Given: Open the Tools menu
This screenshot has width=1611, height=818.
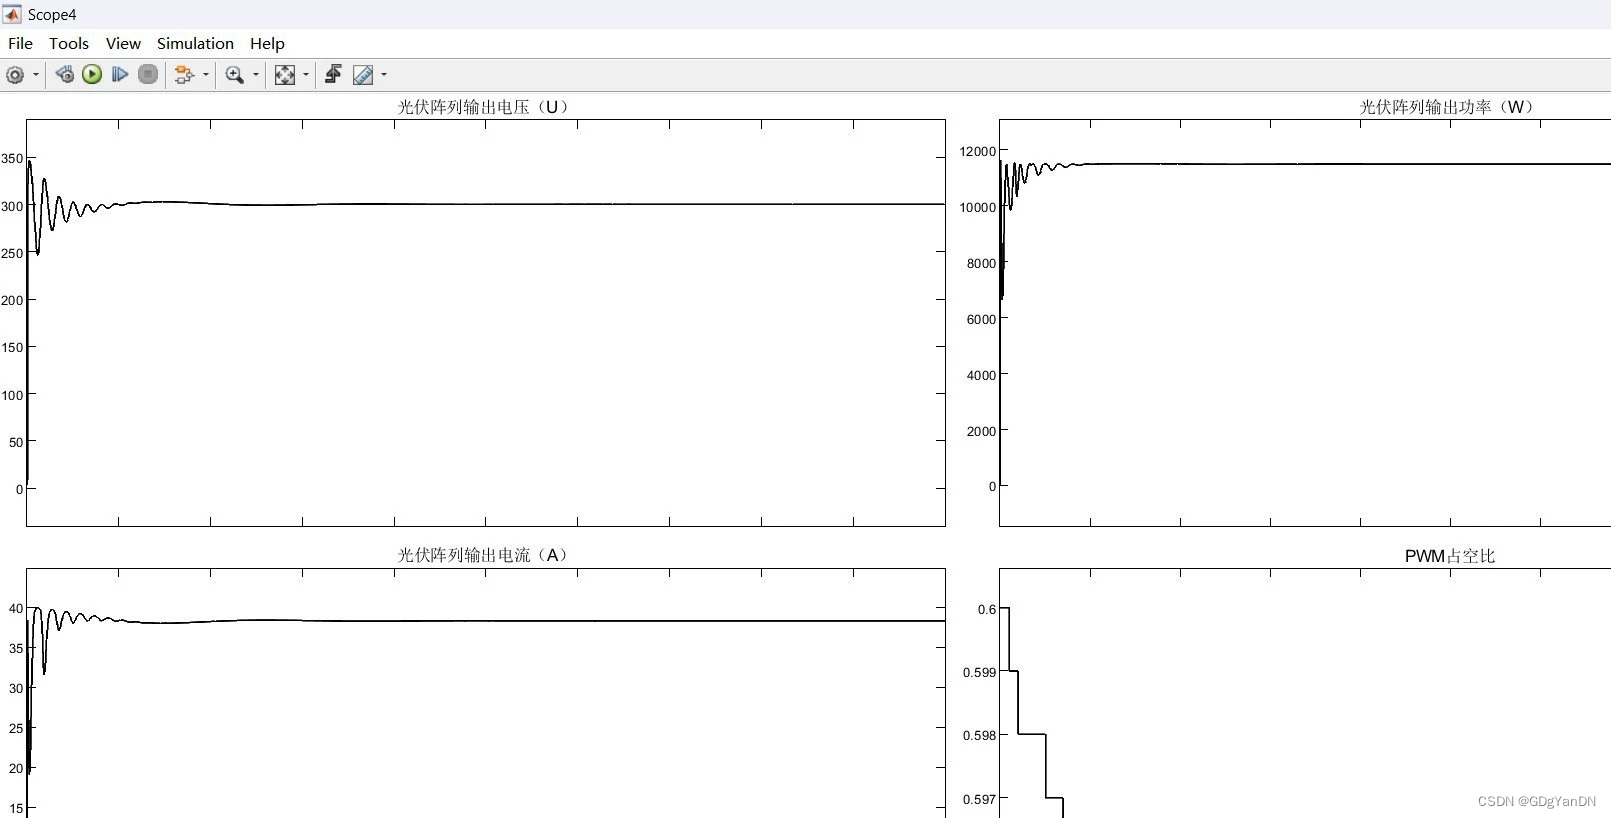Looking at the screenshot, I should 69,43.
